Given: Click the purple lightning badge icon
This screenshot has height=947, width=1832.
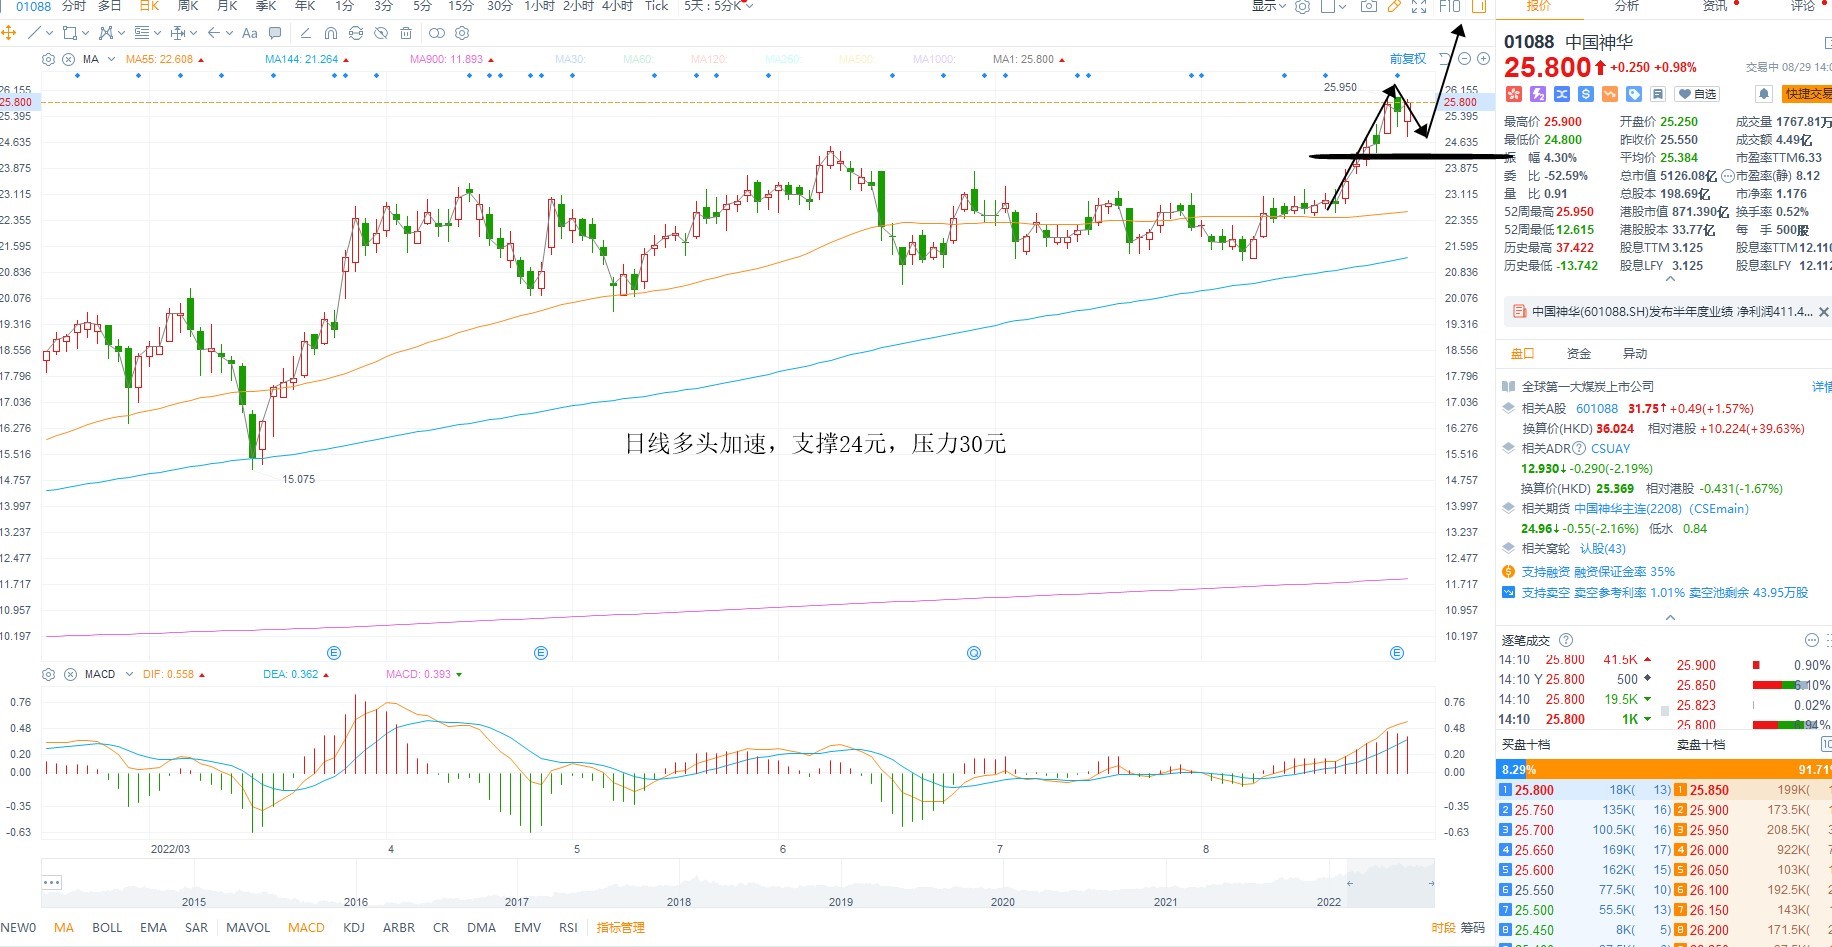Looking at the screenshot, I should tap(1538, 94).
